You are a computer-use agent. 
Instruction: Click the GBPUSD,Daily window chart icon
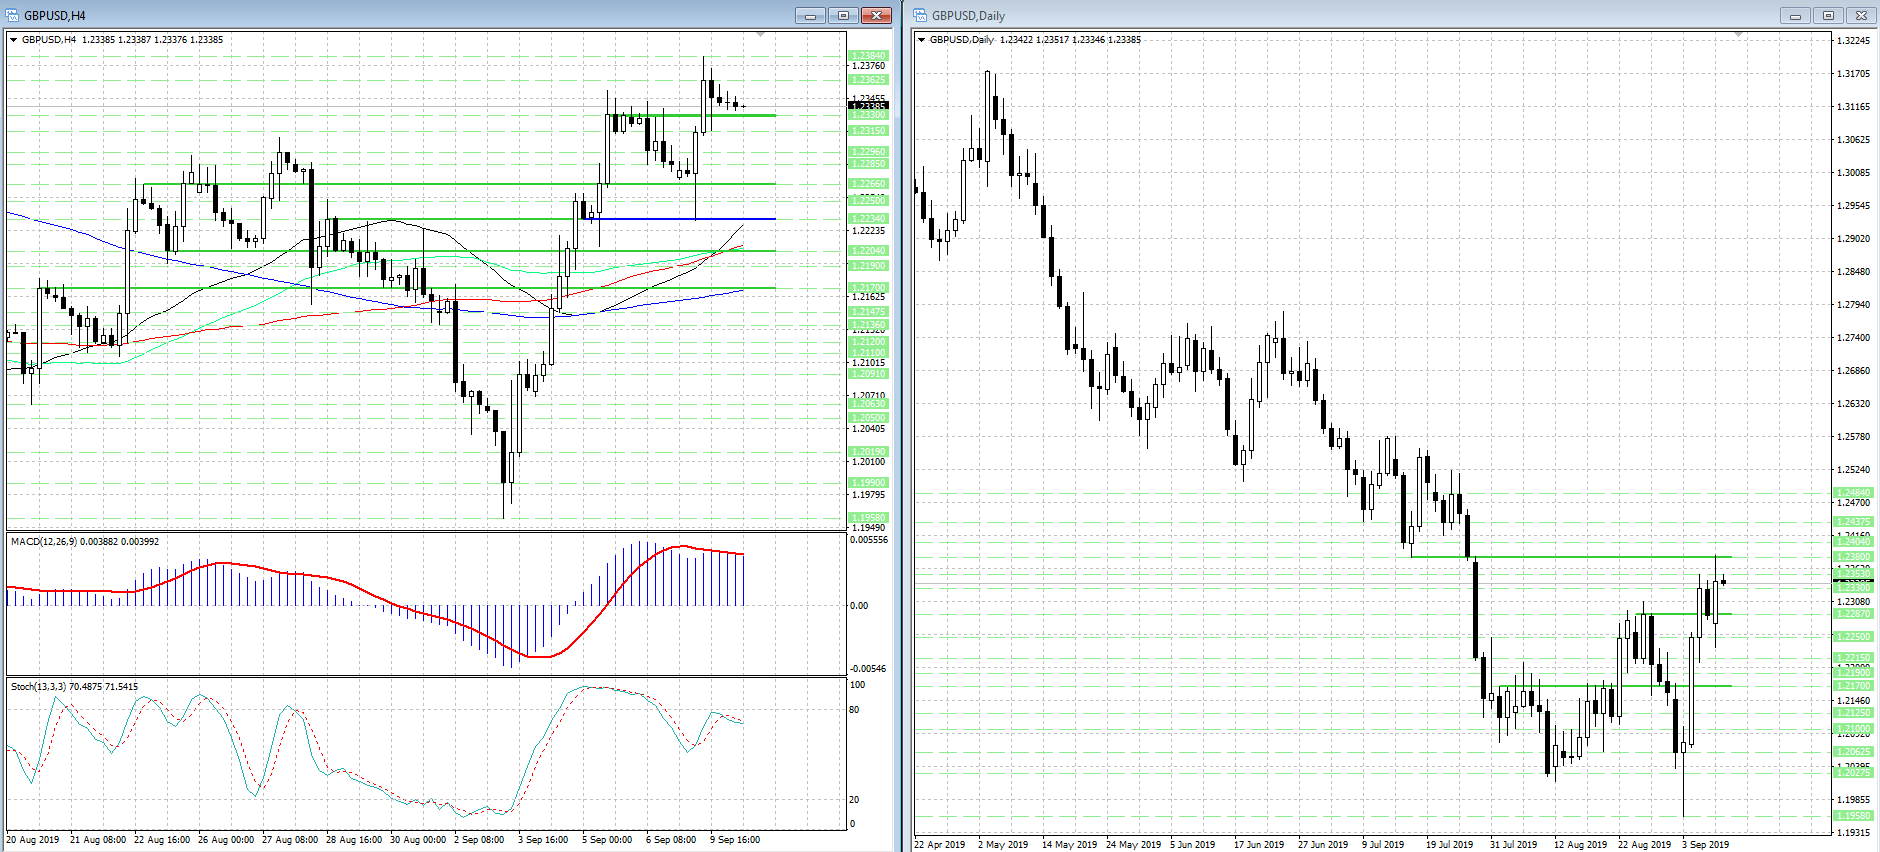point(920,15)
